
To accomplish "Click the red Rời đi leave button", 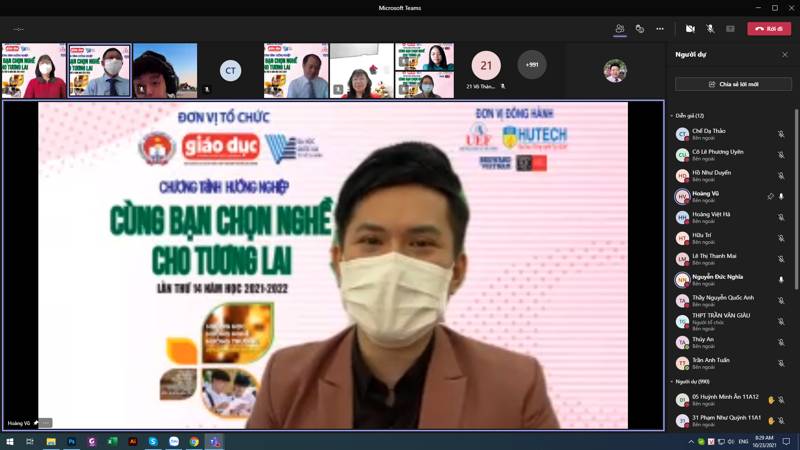I will click(769, 29).
